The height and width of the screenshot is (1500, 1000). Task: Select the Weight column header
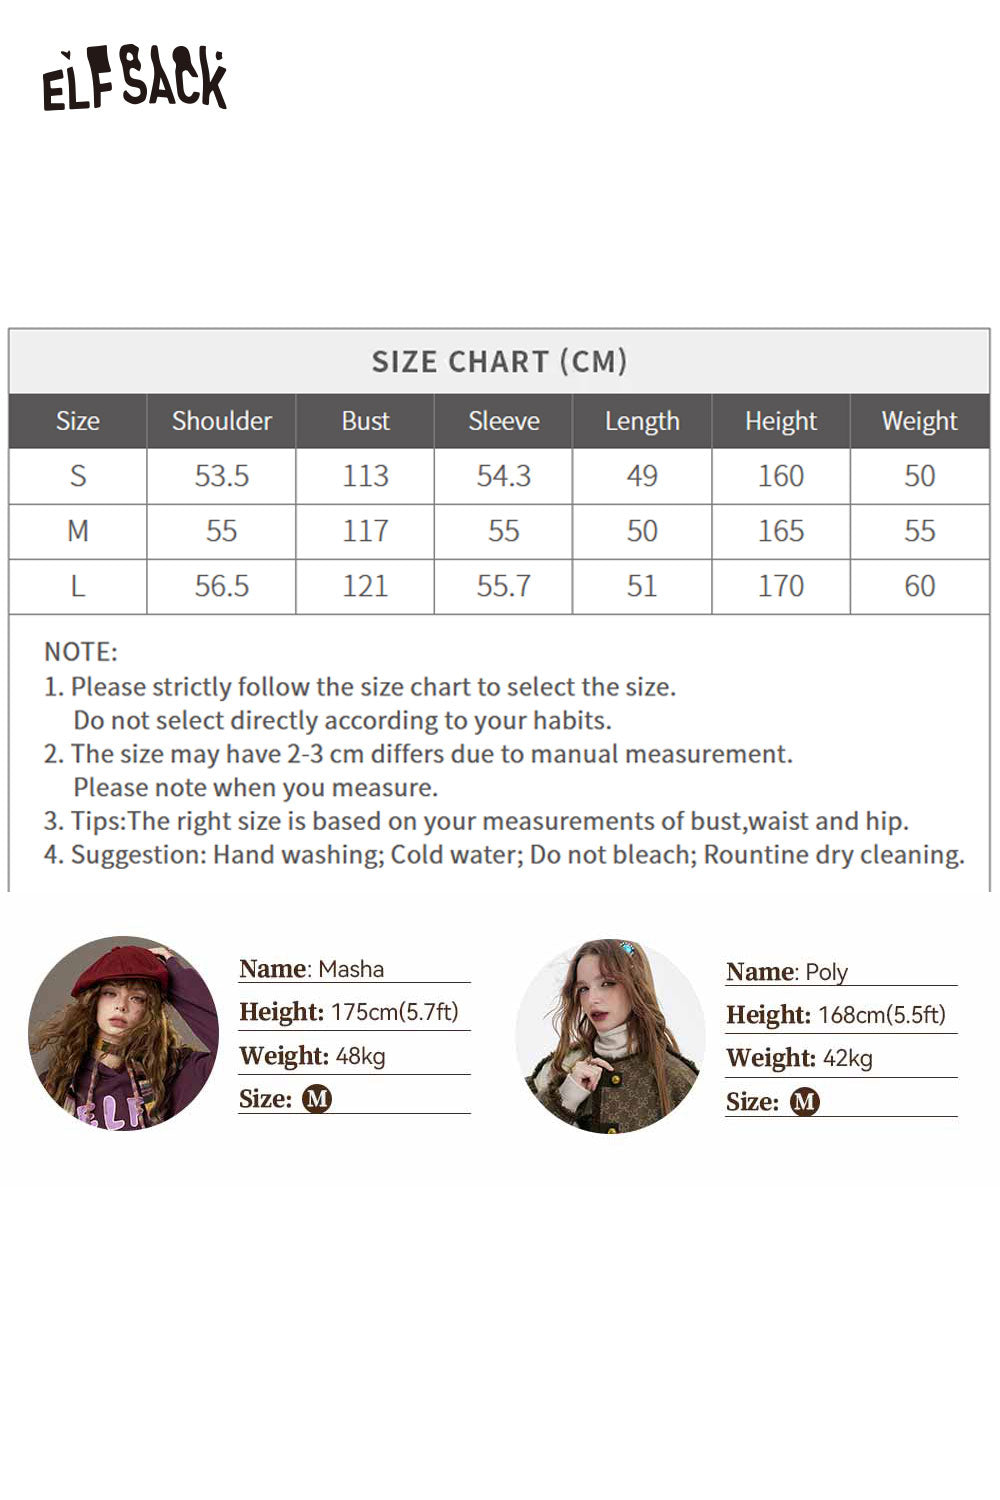pos(919,421)
